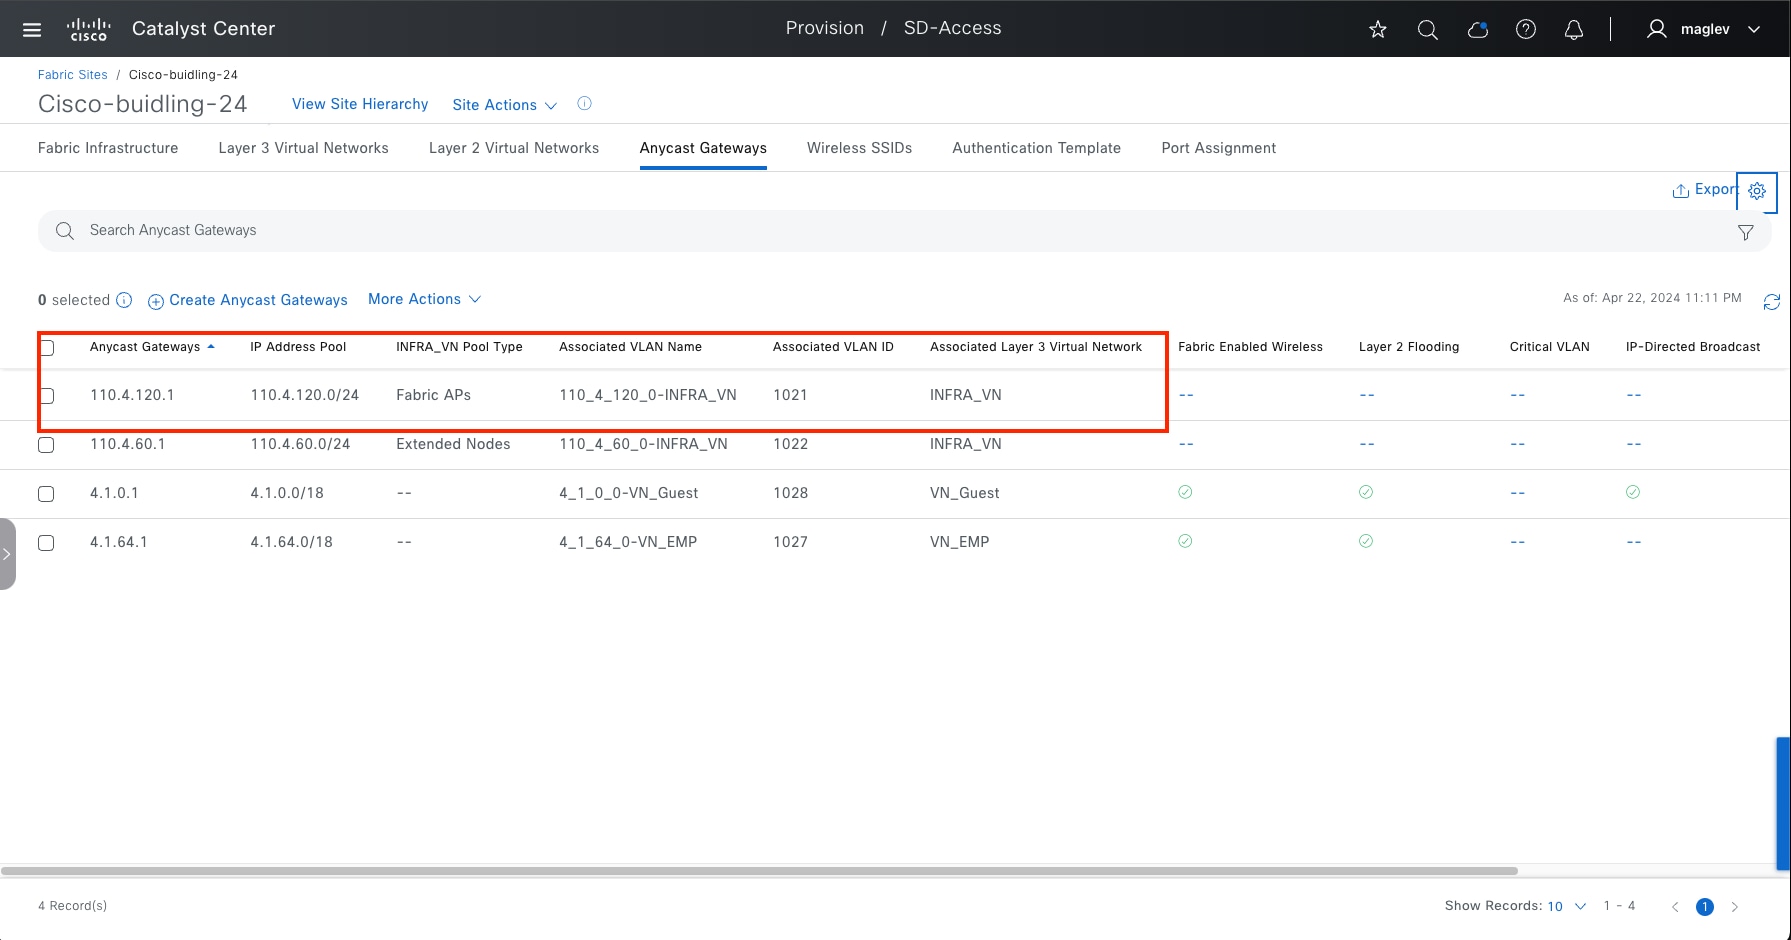Image resolution: width=1791 pixels, height=940 pixels.
Task: Open the help question mark icon
Action: click(1525, 30)
